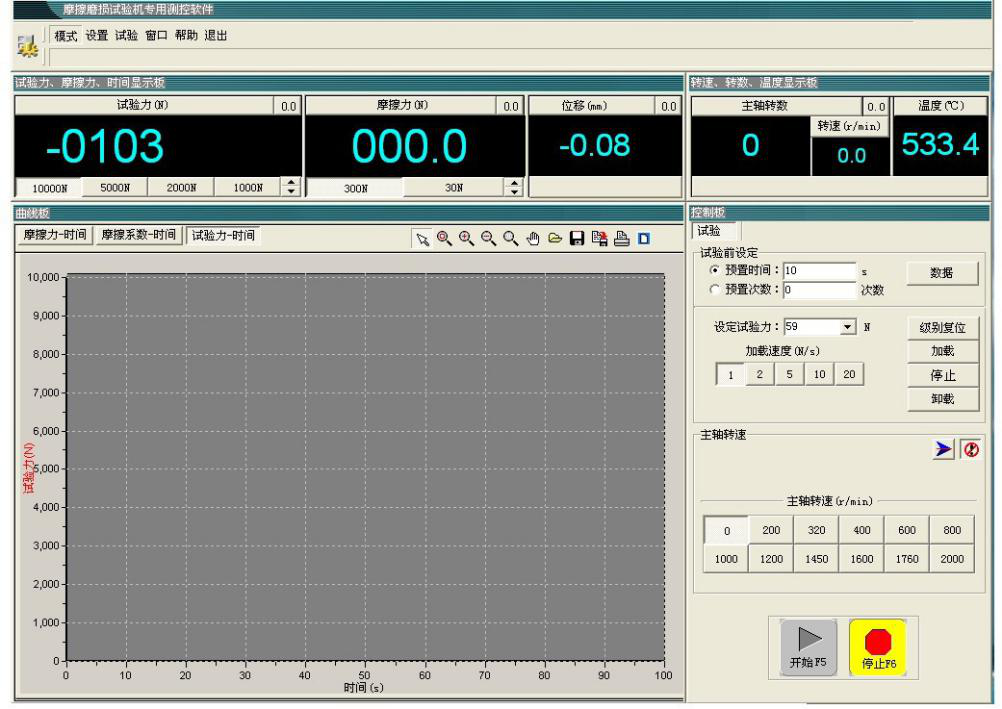Click the zoom-in magnifier with plus sign
This screenshot has height=709, width=1002.
pyautogui.click(x=467, y=238)
